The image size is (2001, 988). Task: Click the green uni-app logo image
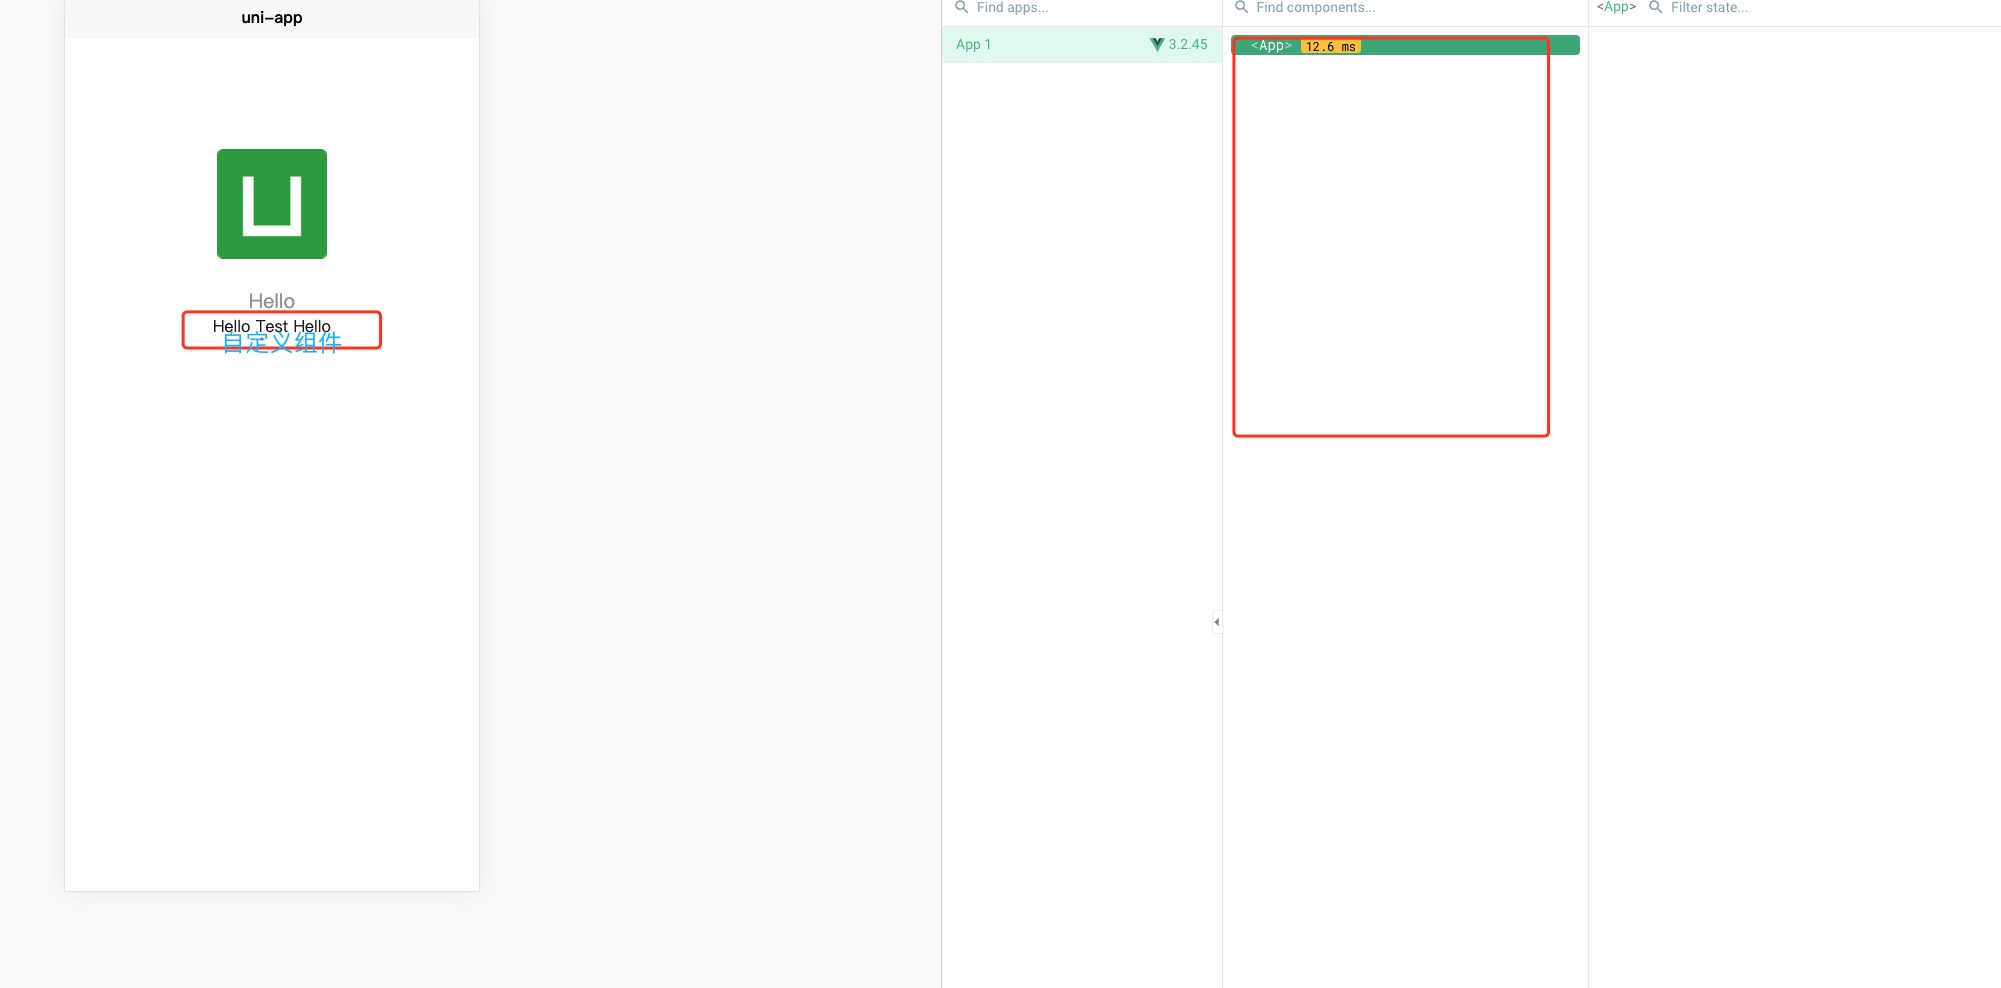pyautogui.click(x=272, y=204)
